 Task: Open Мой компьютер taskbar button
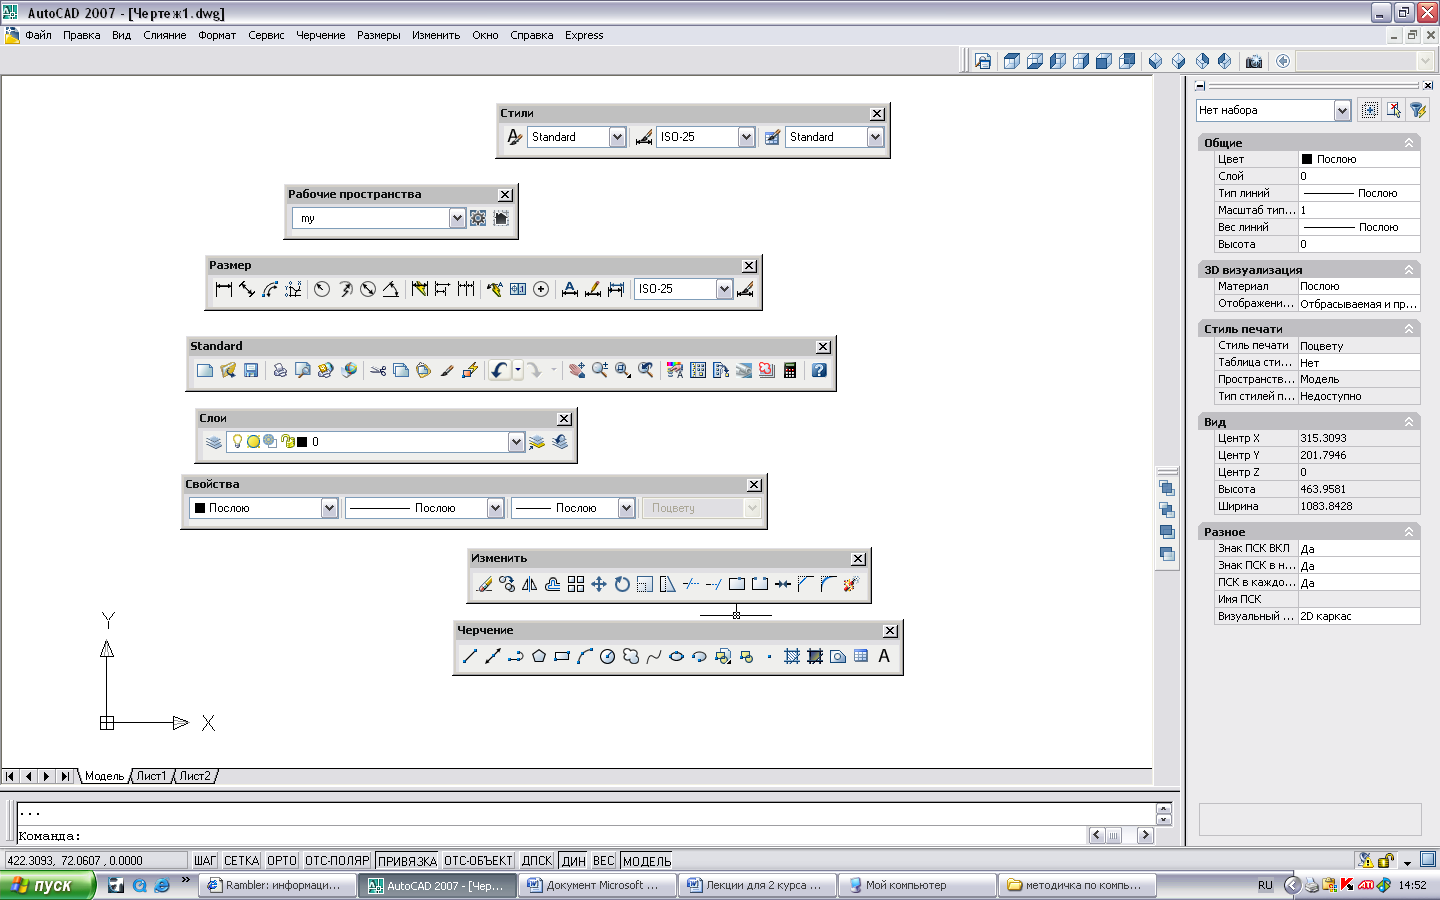[x=918, y=885]
